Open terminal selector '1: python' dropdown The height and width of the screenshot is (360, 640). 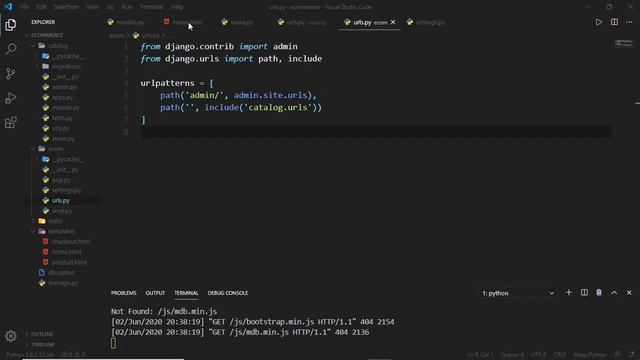pyautogui.click(x=518, y=293)
